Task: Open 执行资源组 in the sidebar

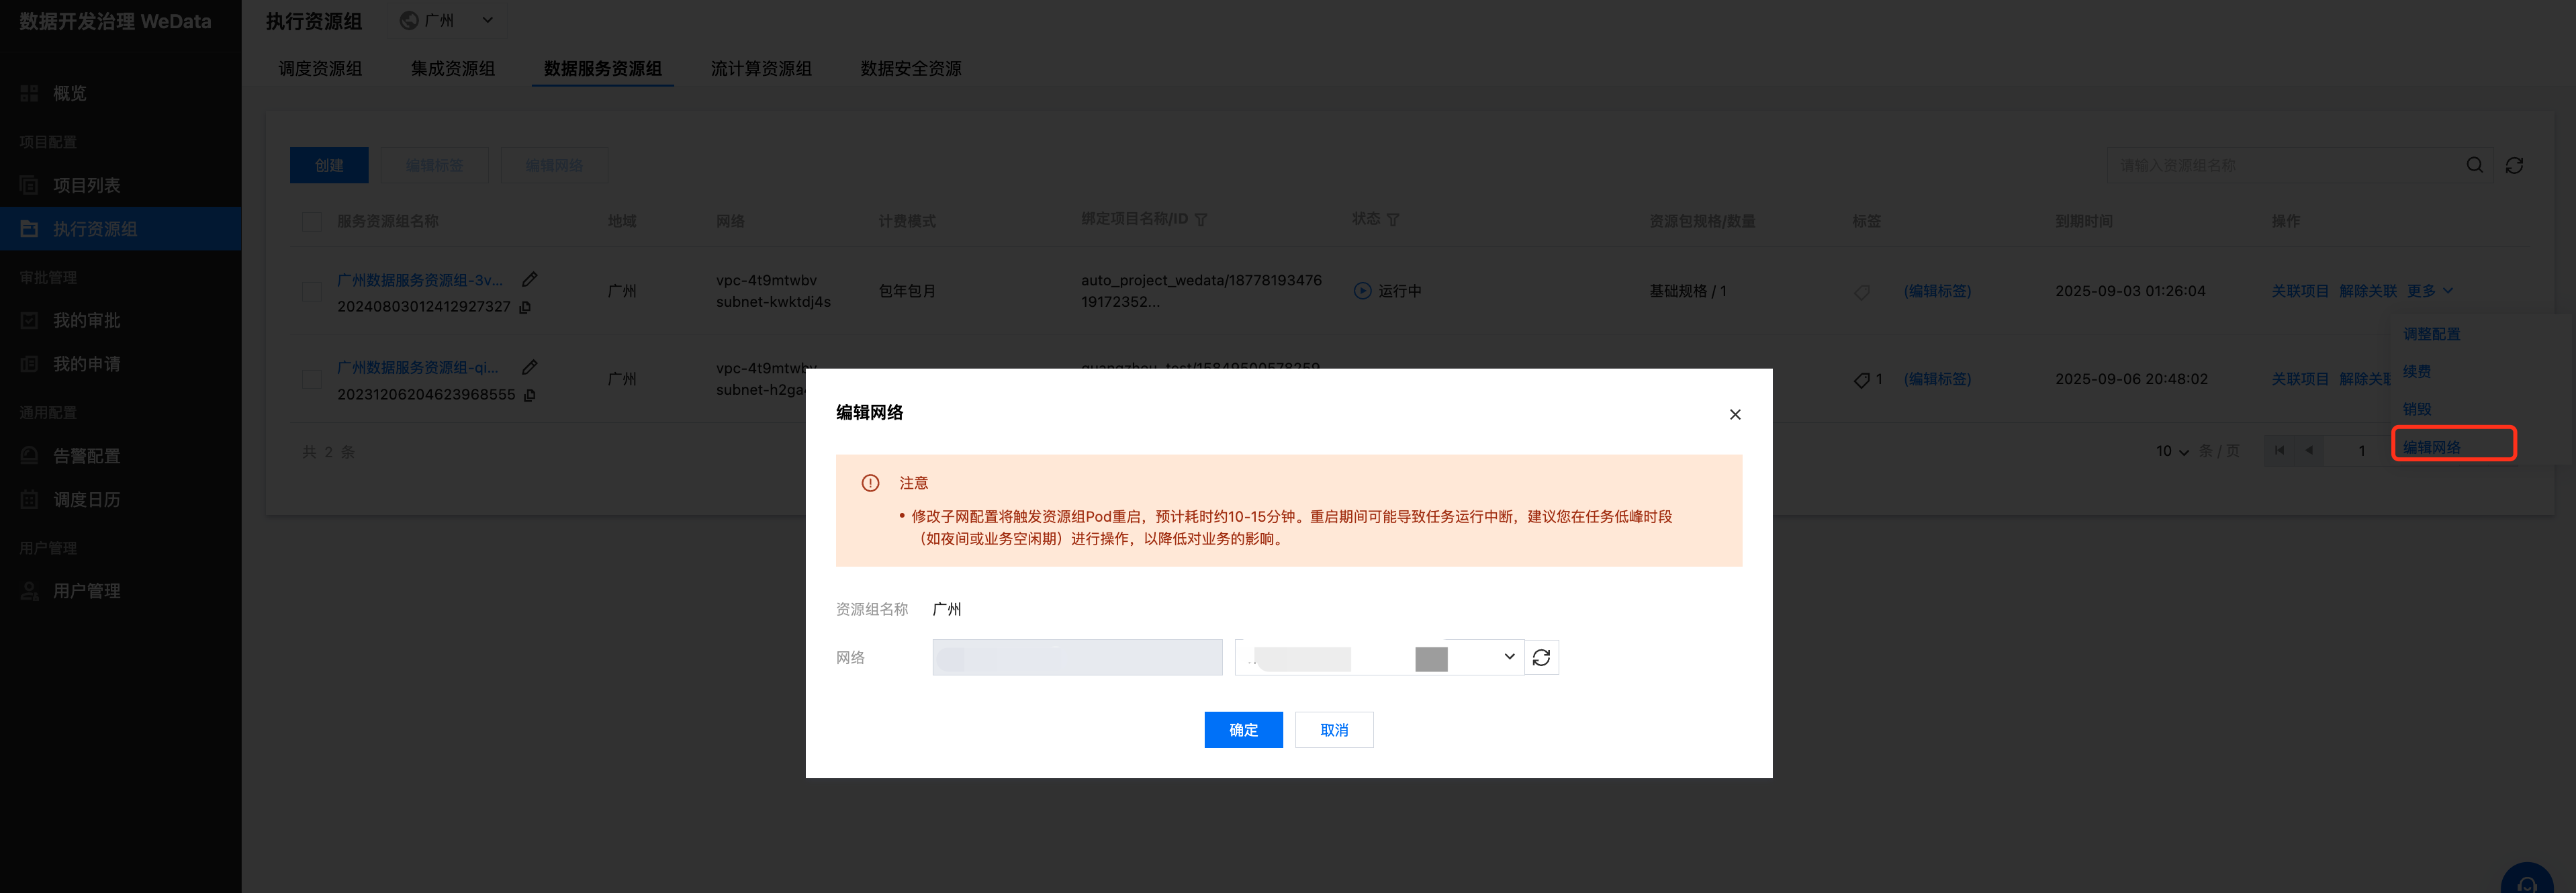Action: pyautogui.click(x=120, y=229)
